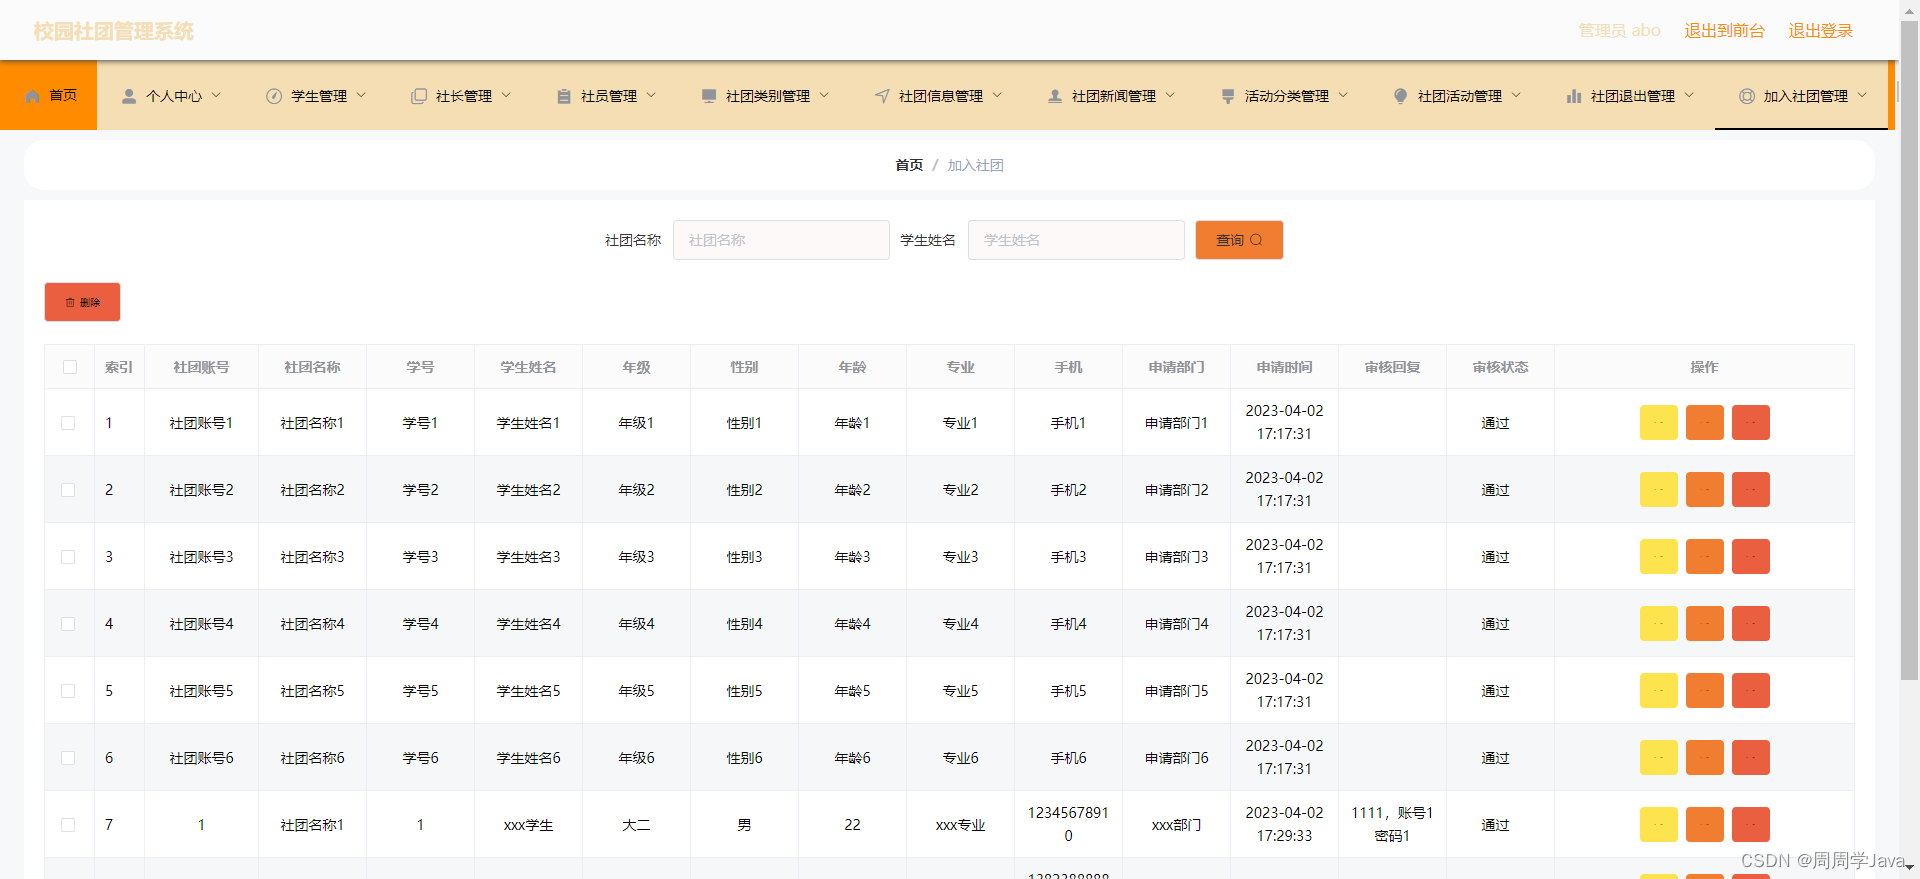Open the 社员管理 dropdown
This screenshot has height=879, width=1920.
[x=606, y=96]
